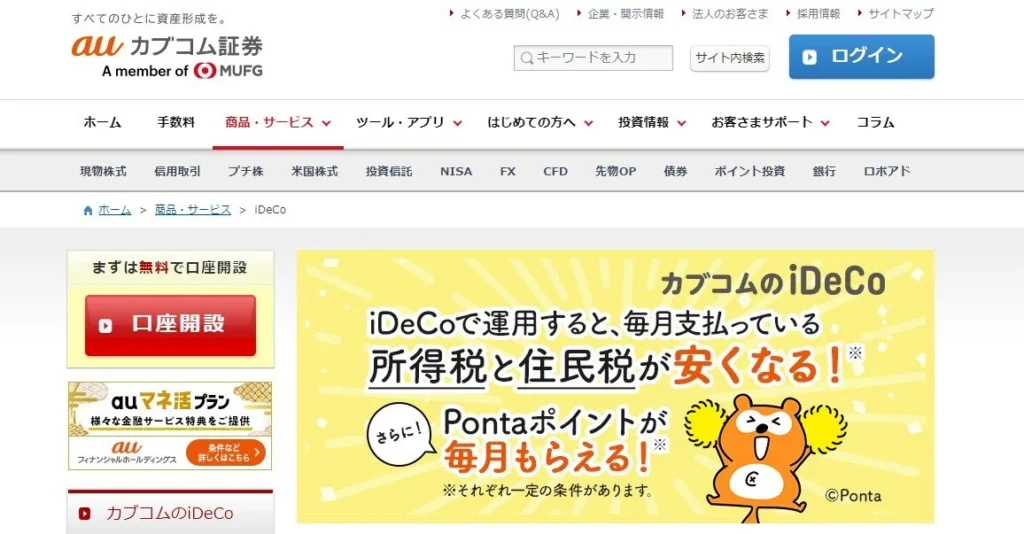Open the よくある質問(Q&A) link
Image resolution: width=1024 pixels, height=534 pixels.
[x=504, y=14]
